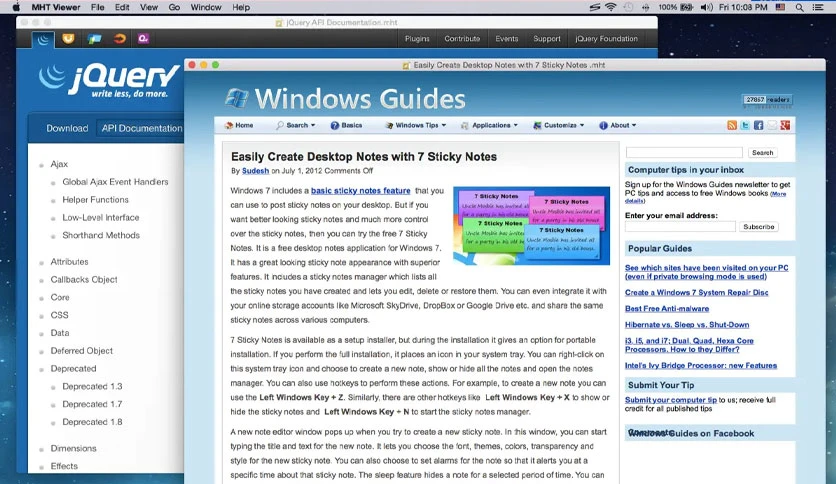Select the API Documentation tab in jQuery window
Image resolution: width=836 pixels, height=484 pixels.
141,128
